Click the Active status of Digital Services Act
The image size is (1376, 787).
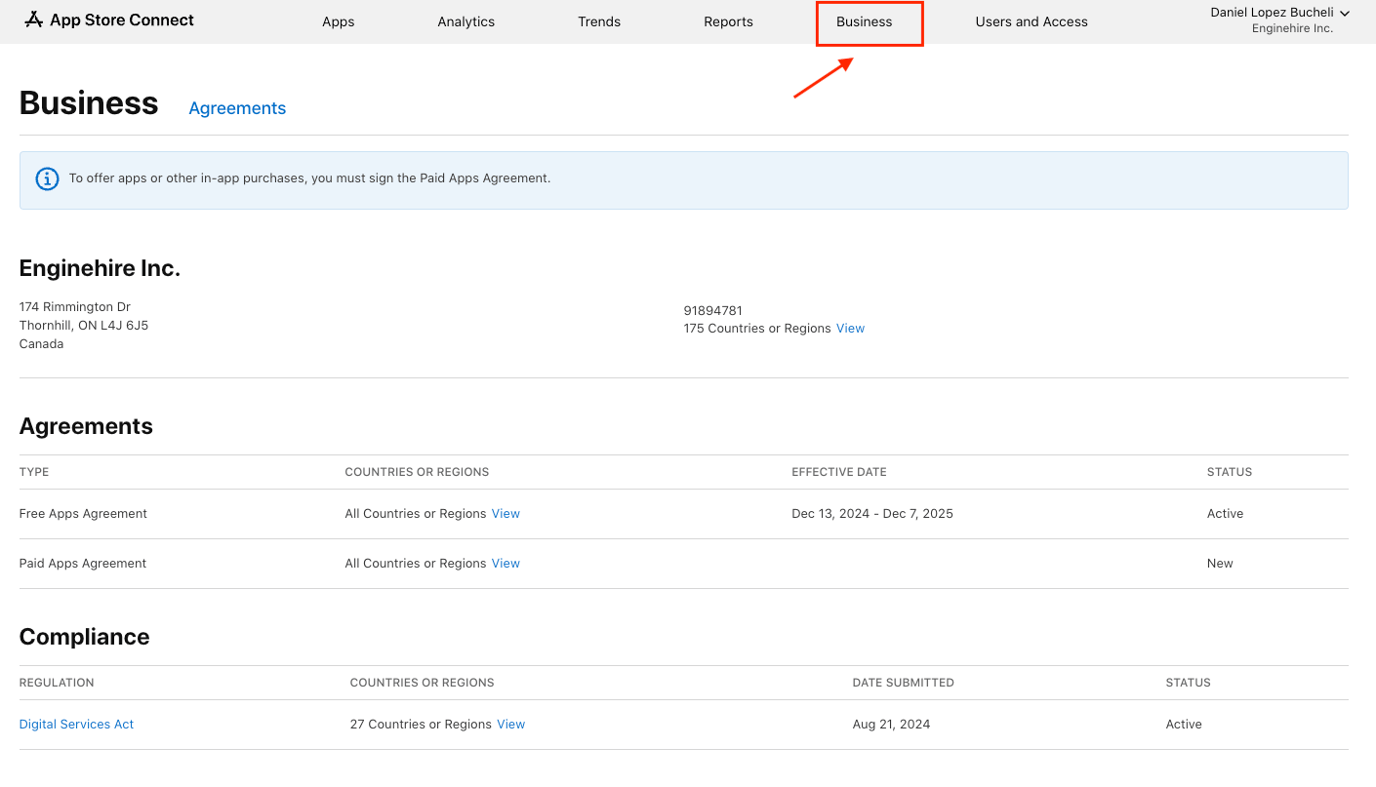pos(1184,724)
